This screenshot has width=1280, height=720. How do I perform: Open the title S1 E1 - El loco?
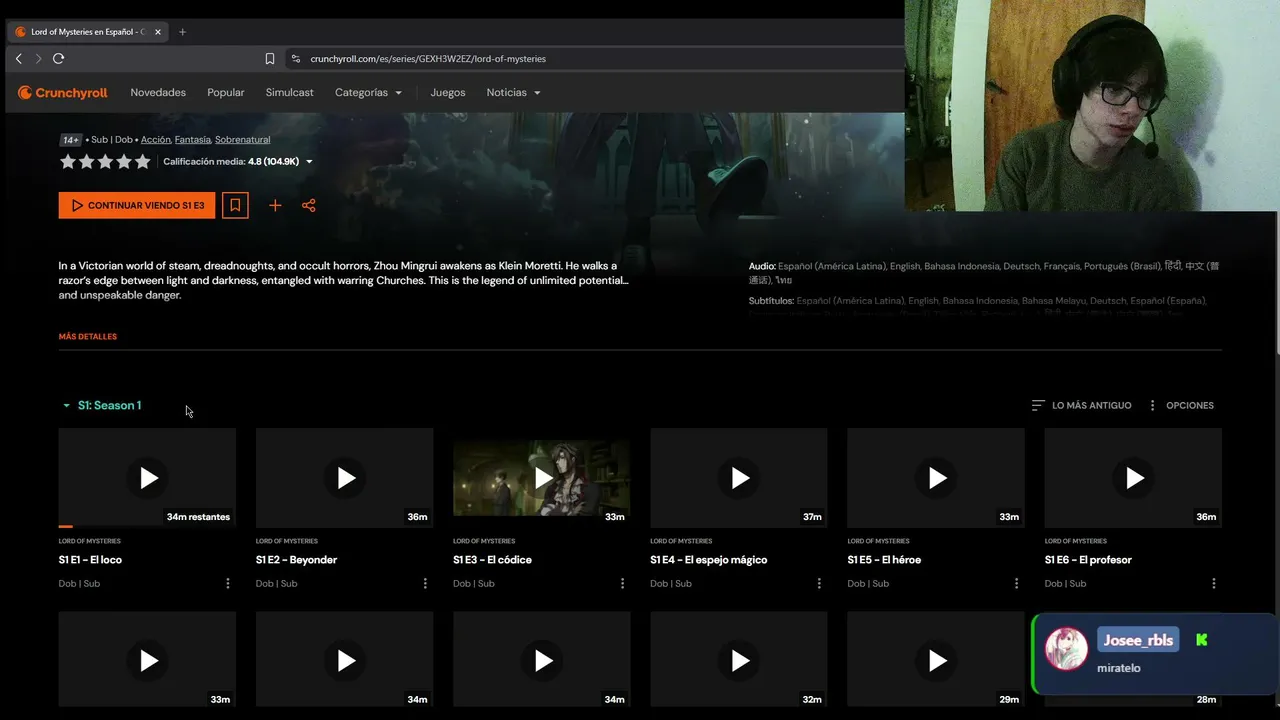pos(90,560)
